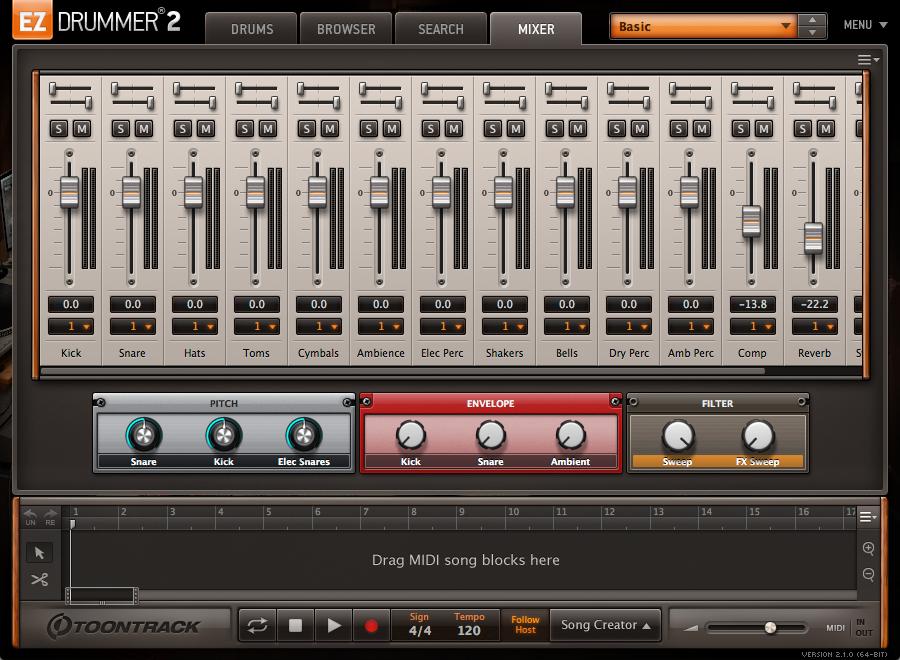This screenshot has width=900, height=660.
Task: Toggle Follow Host tempo sync
Action: click(x=525, y=625)
